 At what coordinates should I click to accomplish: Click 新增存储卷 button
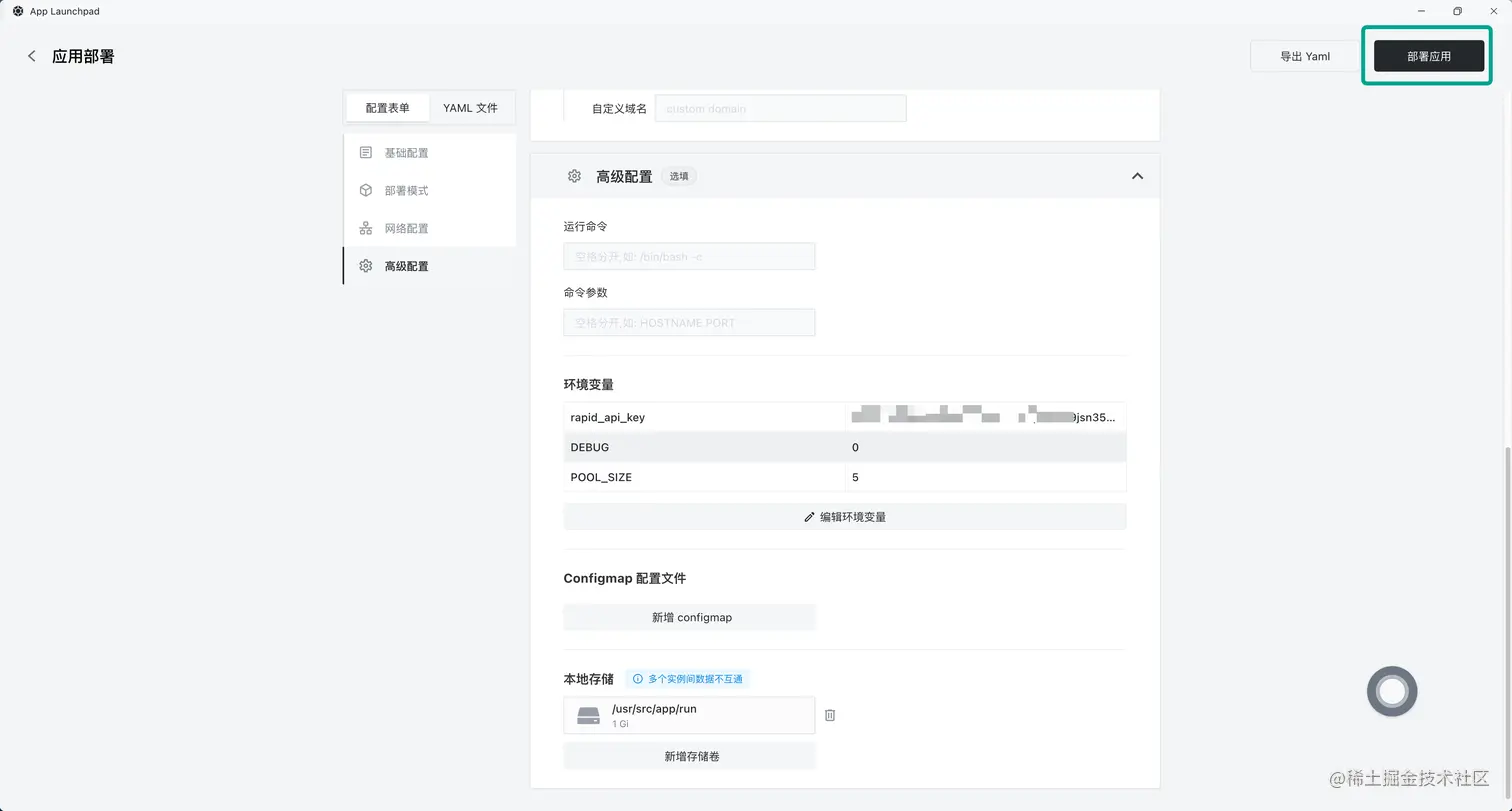coord(690,756)
